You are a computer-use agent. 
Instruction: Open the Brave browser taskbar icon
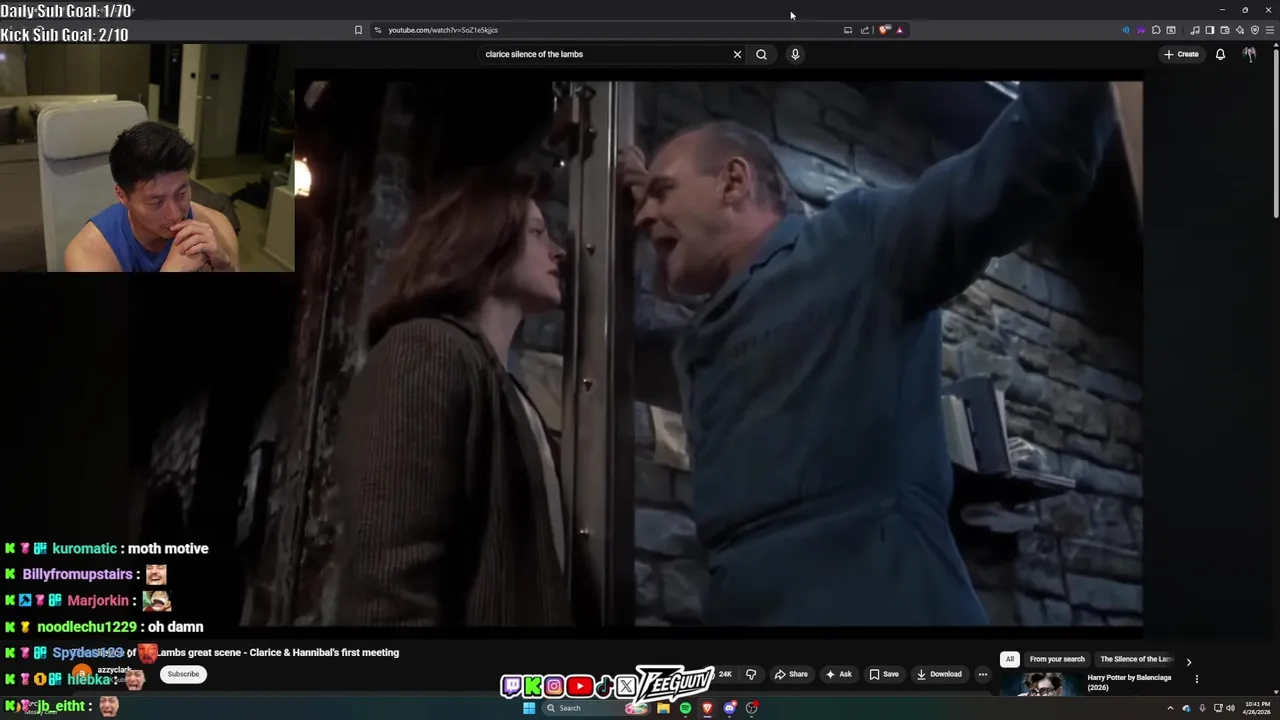pyautogui.click(x=707, y=708)
